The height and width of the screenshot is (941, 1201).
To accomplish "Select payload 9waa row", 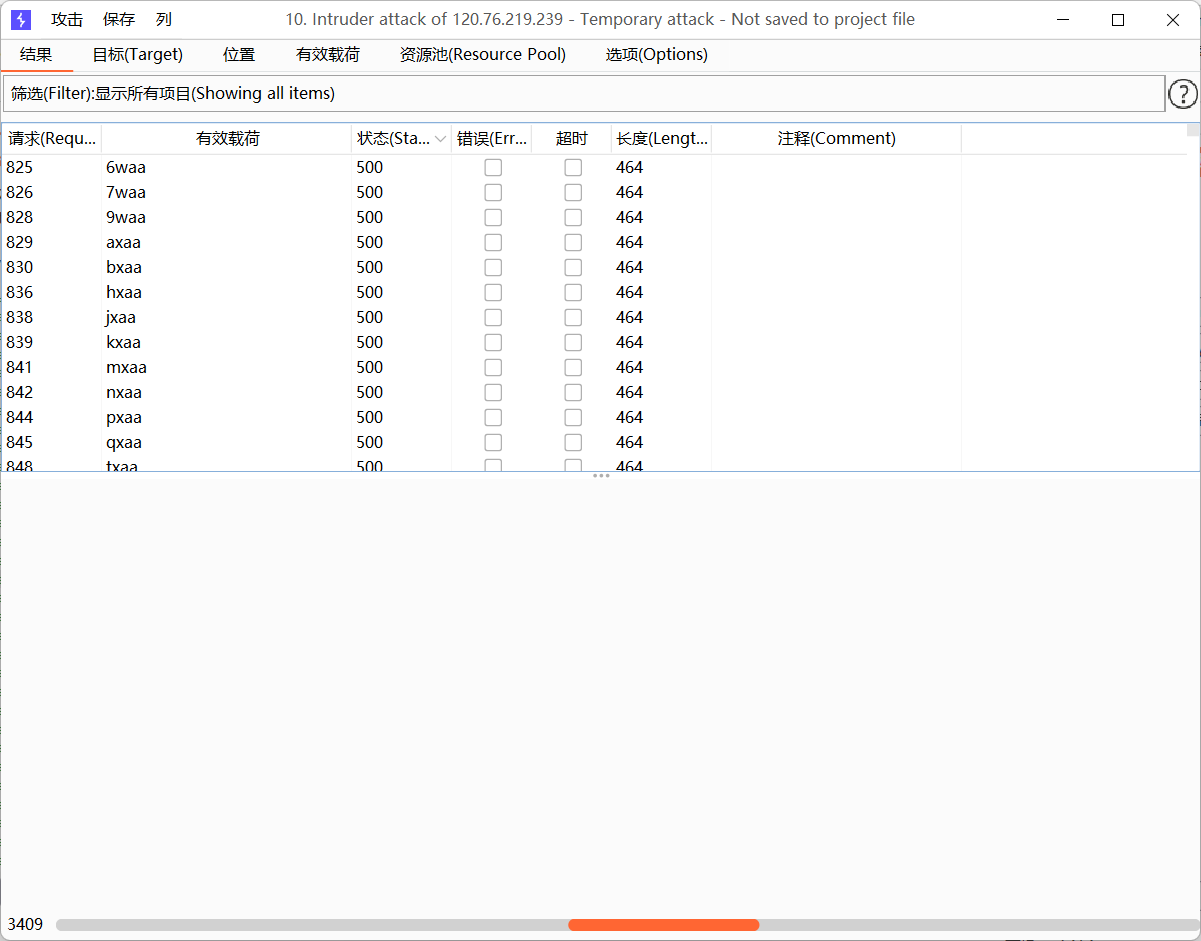I will point(594,218).
